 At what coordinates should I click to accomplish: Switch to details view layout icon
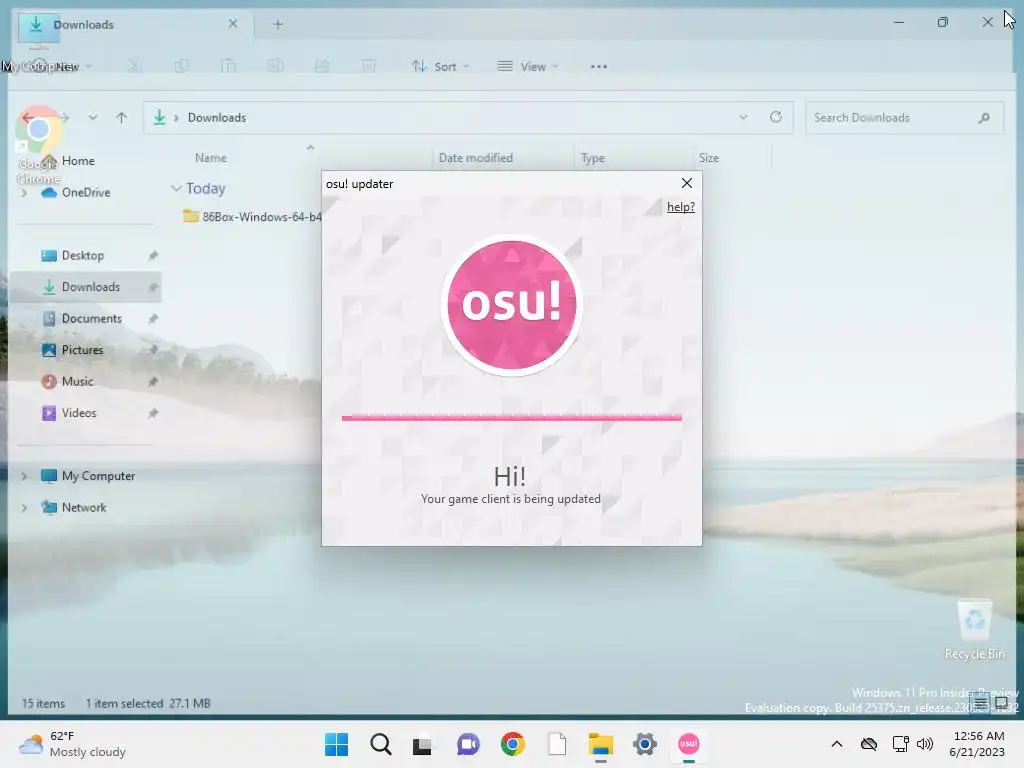(x=980, y=704)
